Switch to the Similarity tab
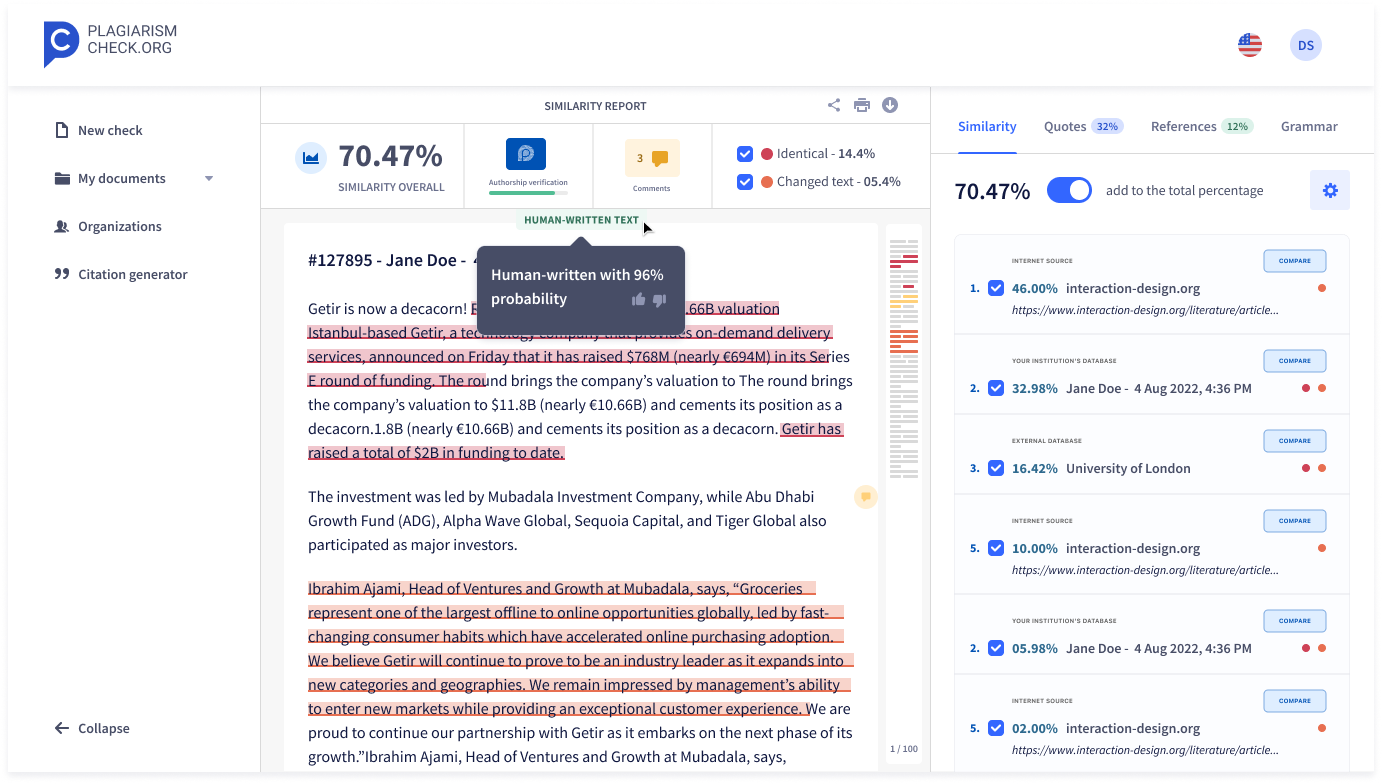This screenshot has width=1382, height=784. 987,126
